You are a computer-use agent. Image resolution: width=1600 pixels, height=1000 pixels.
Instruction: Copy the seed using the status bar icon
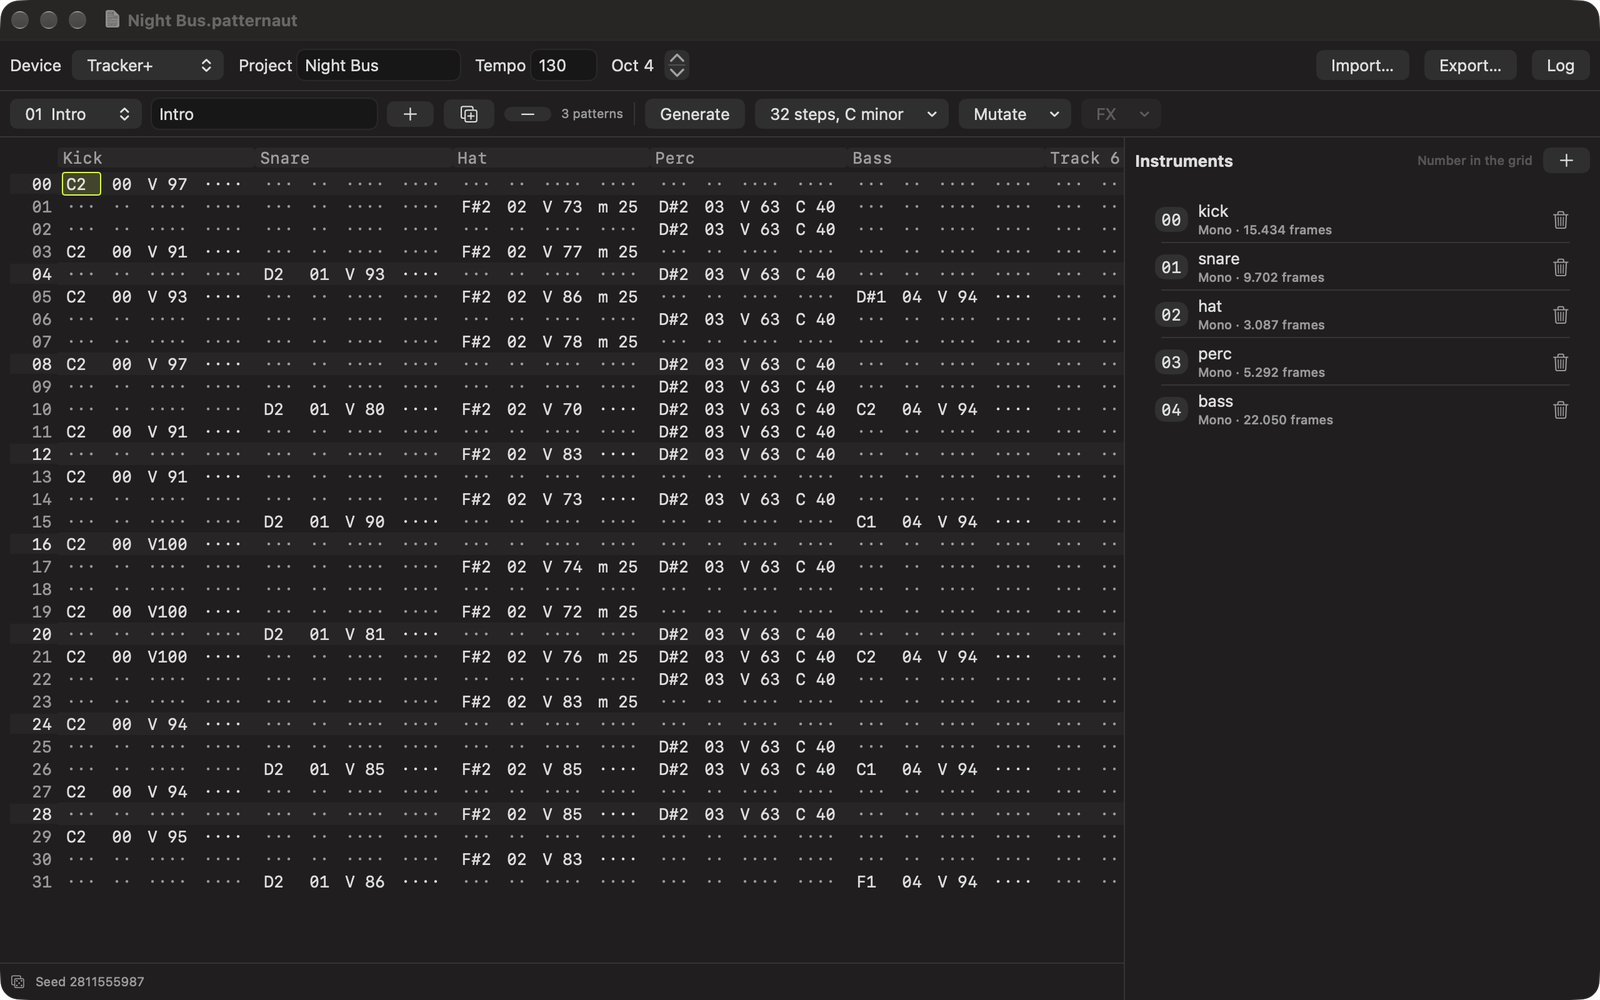tap(18, 982)
